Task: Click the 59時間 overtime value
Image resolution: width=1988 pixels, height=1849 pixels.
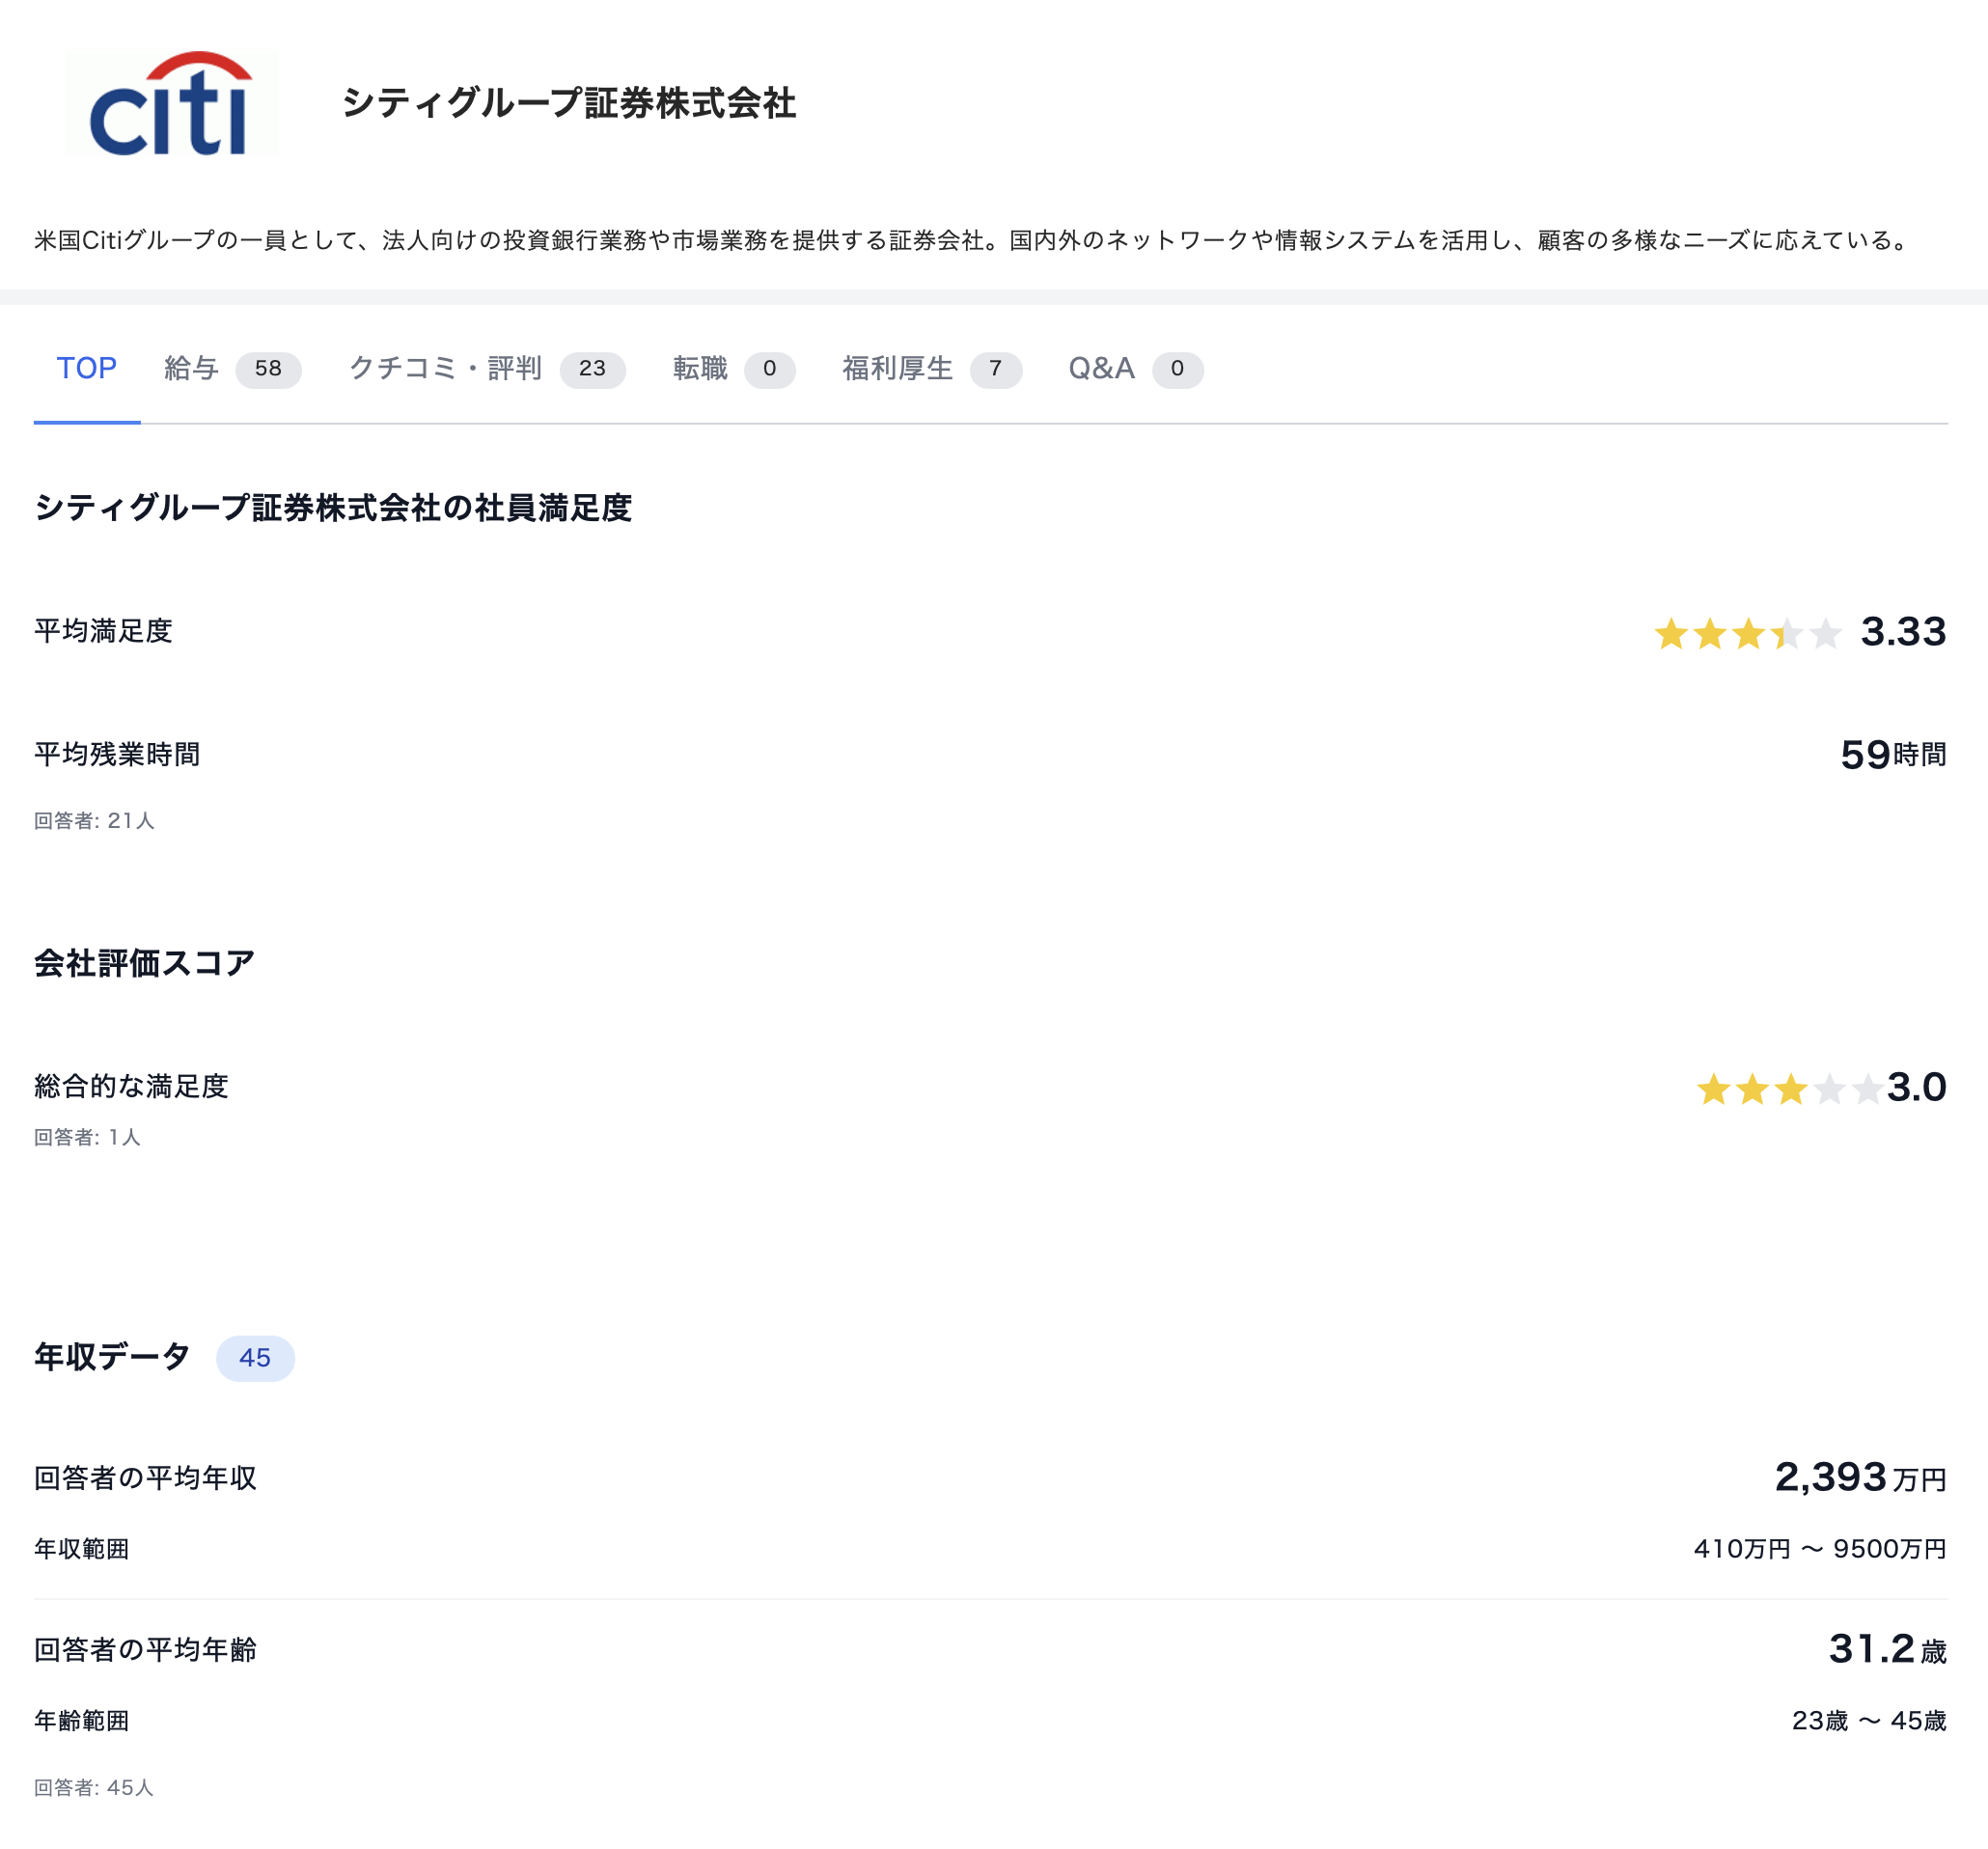Action: click(1893, 755)
